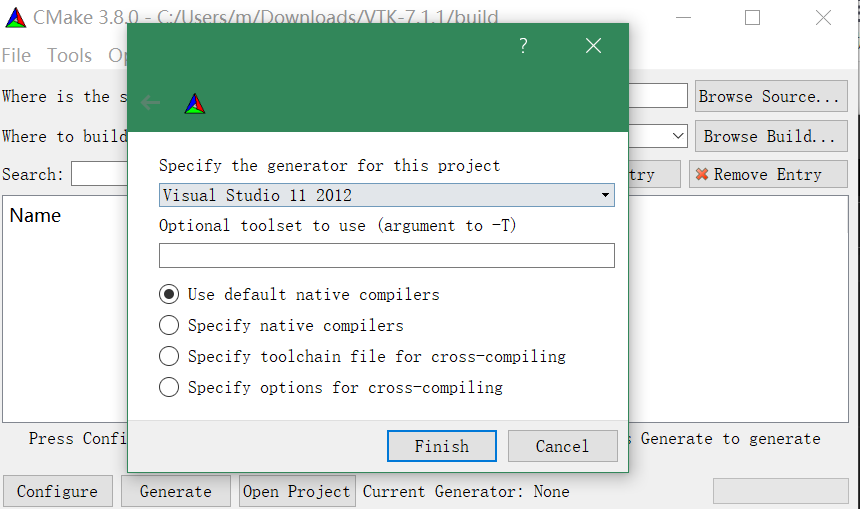Click the Finish button
This screenshot has width=860, height=509.
(x=441, y=446)
